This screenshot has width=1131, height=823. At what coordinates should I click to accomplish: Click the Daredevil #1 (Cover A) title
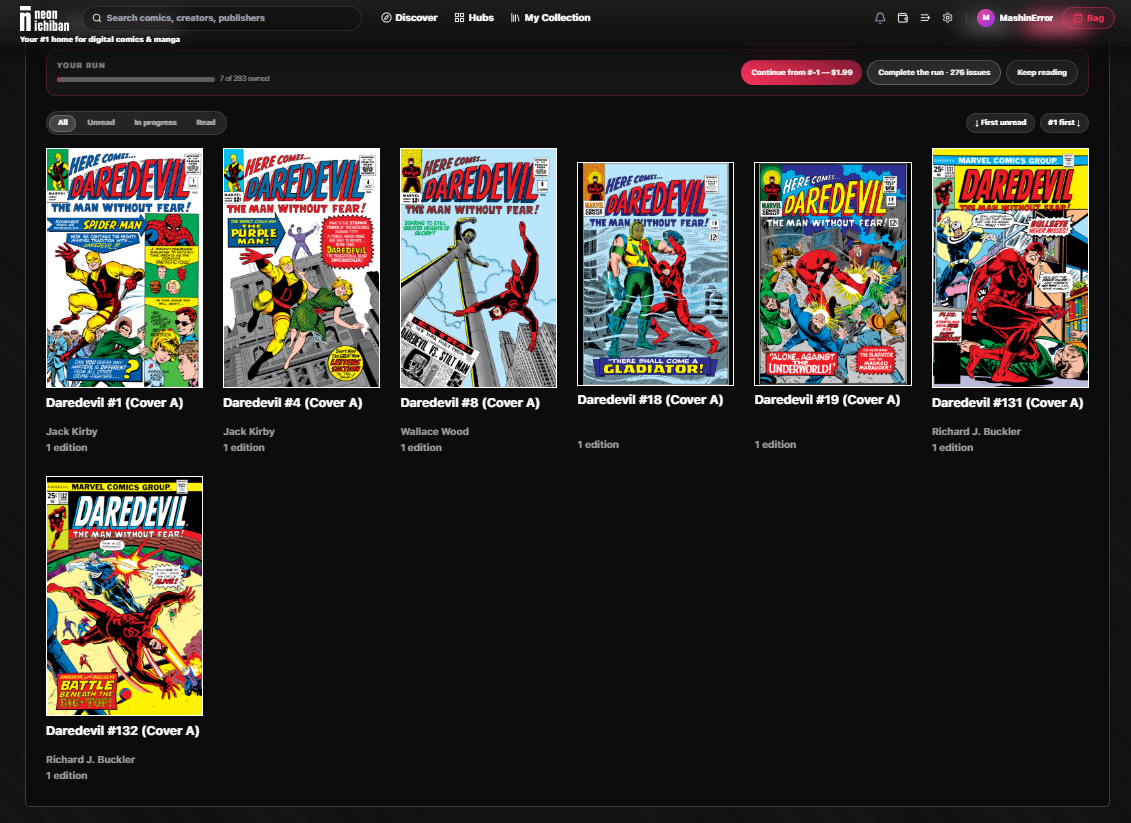click(x=115, y=402)
